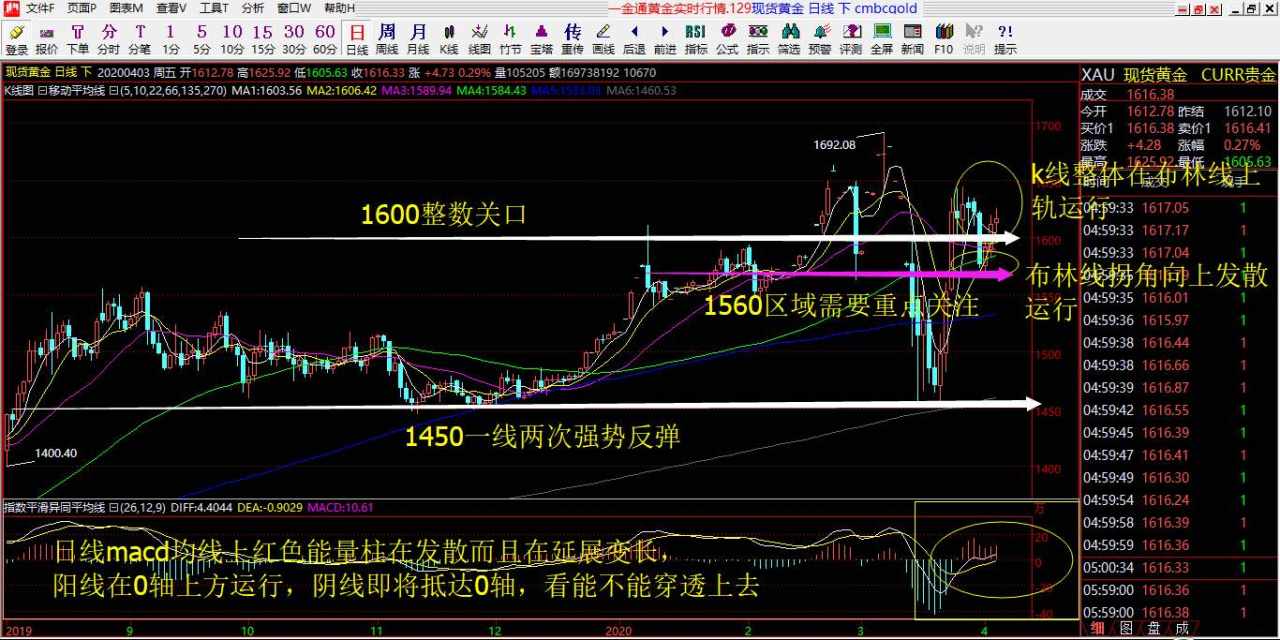Switch to the 图 chart tab
The height and width of the screenshot is (640, 1280).
[1126, 628]
